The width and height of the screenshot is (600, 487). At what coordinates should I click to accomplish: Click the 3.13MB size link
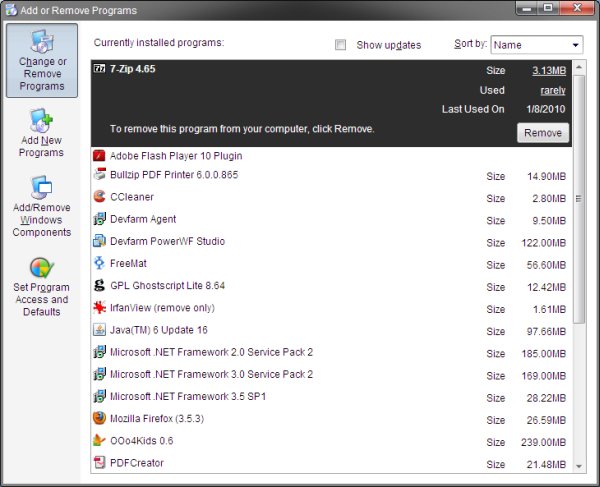click(x=549, y=69)
